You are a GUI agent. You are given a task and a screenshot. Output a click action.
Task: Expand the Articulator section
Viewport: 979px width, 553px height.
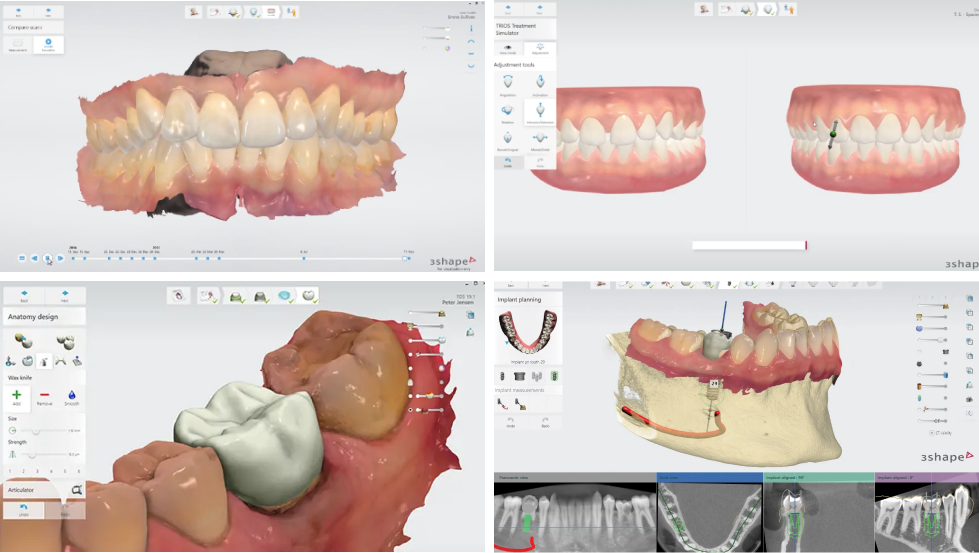pos(44,490)
